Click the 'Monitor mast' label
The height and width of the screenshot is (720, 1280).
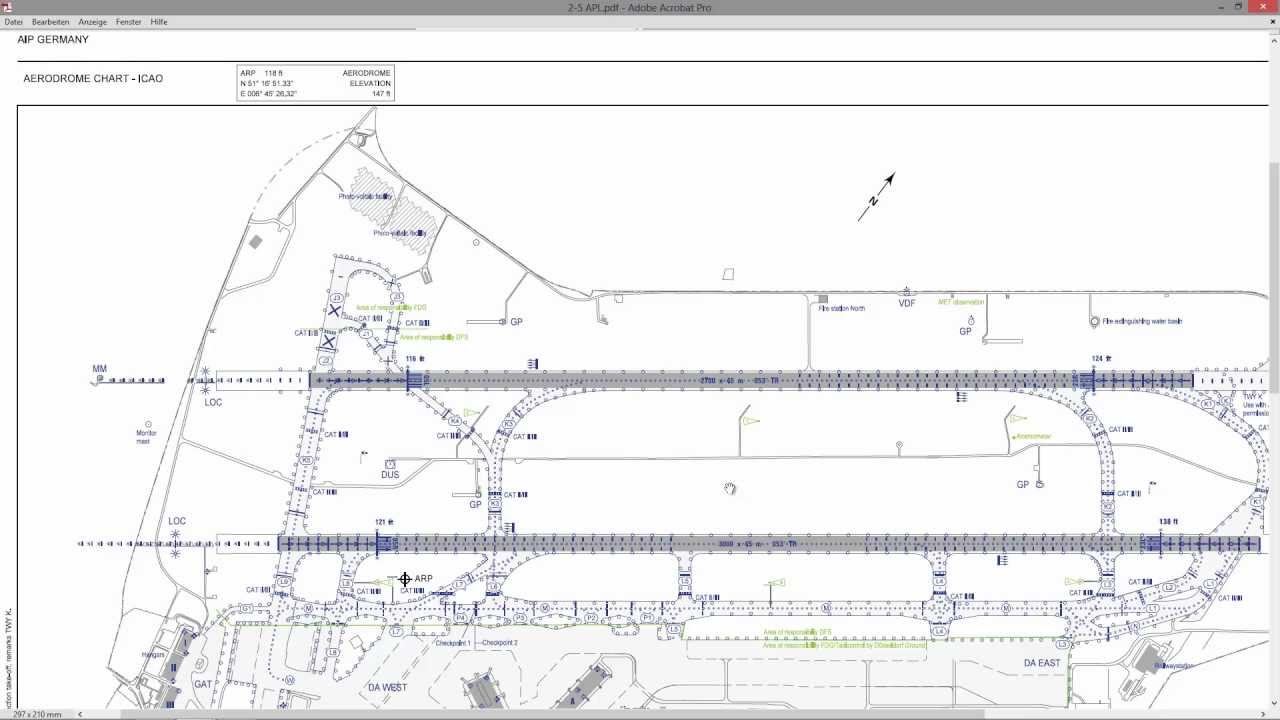click(x=147, y=437)
